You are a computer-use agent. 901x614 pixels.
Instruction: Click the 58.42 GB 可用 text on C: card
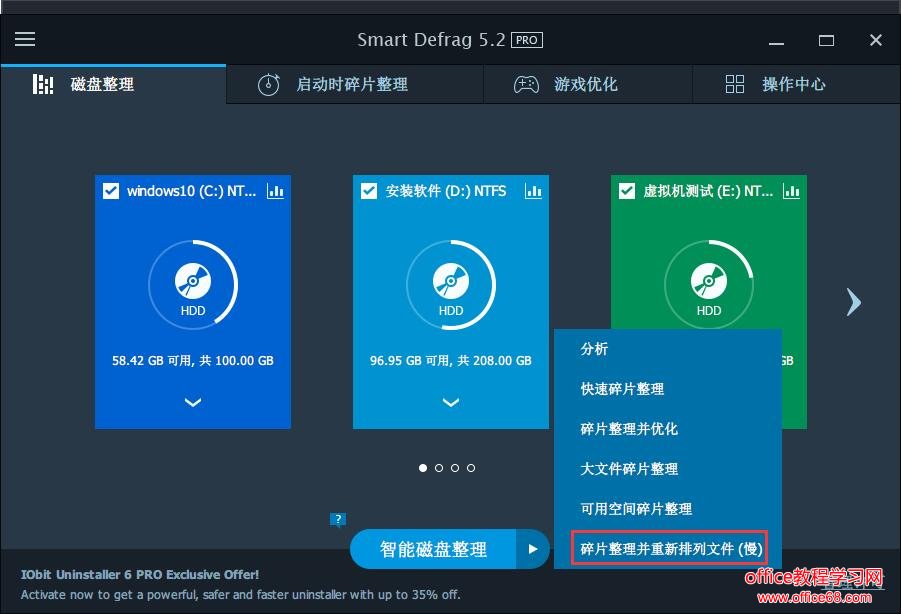(193, 361)
